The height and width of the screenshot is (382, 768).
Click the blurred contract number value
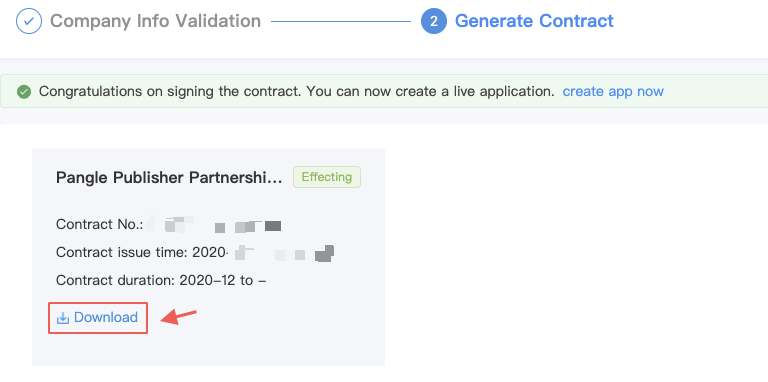[x=214, y=225]
